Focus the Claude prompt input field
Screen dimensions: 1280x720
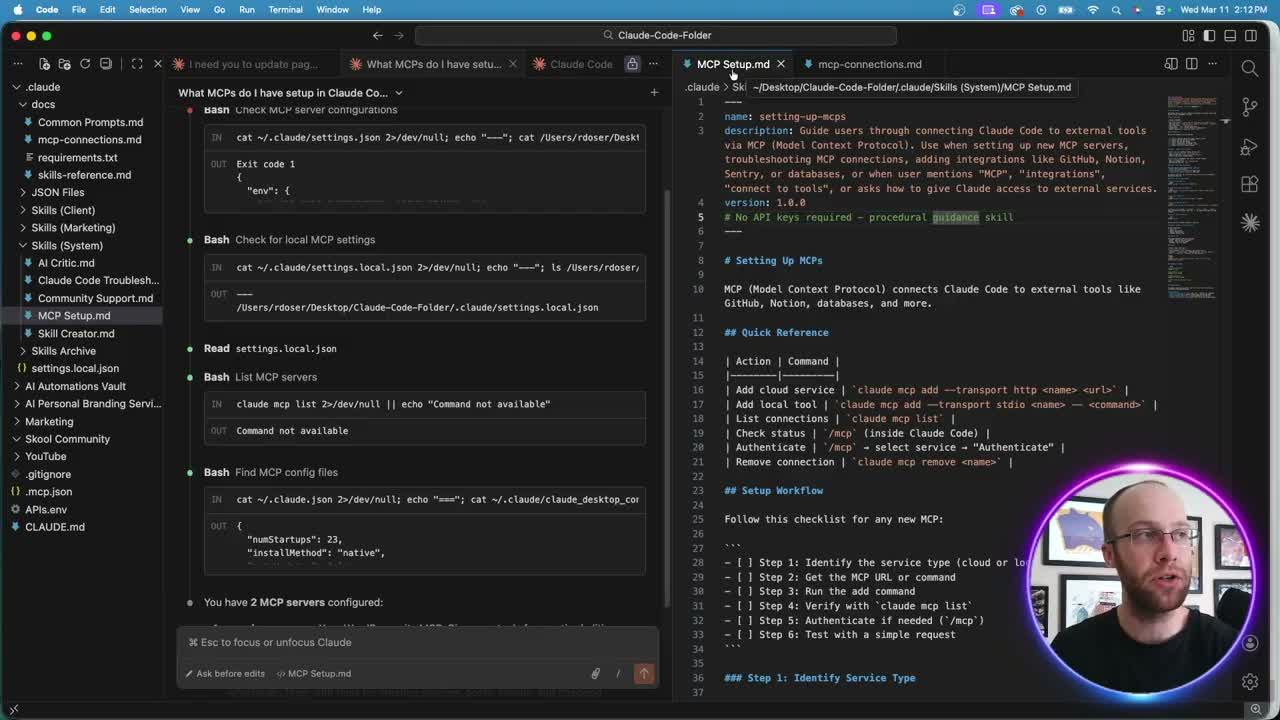click(x=418, y=642)
